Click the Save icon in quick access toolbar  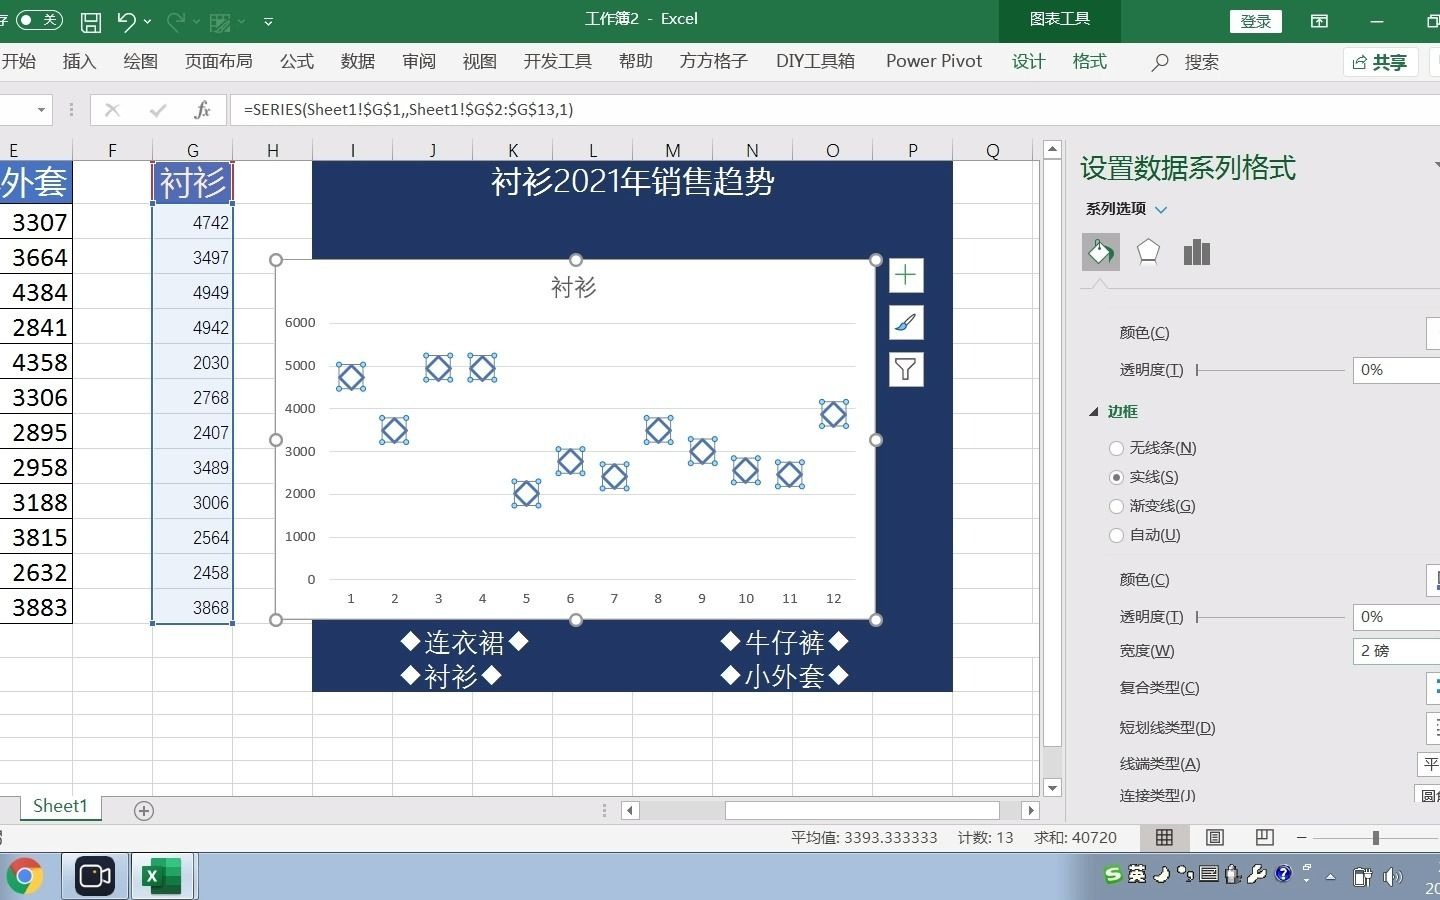(91, 19)
